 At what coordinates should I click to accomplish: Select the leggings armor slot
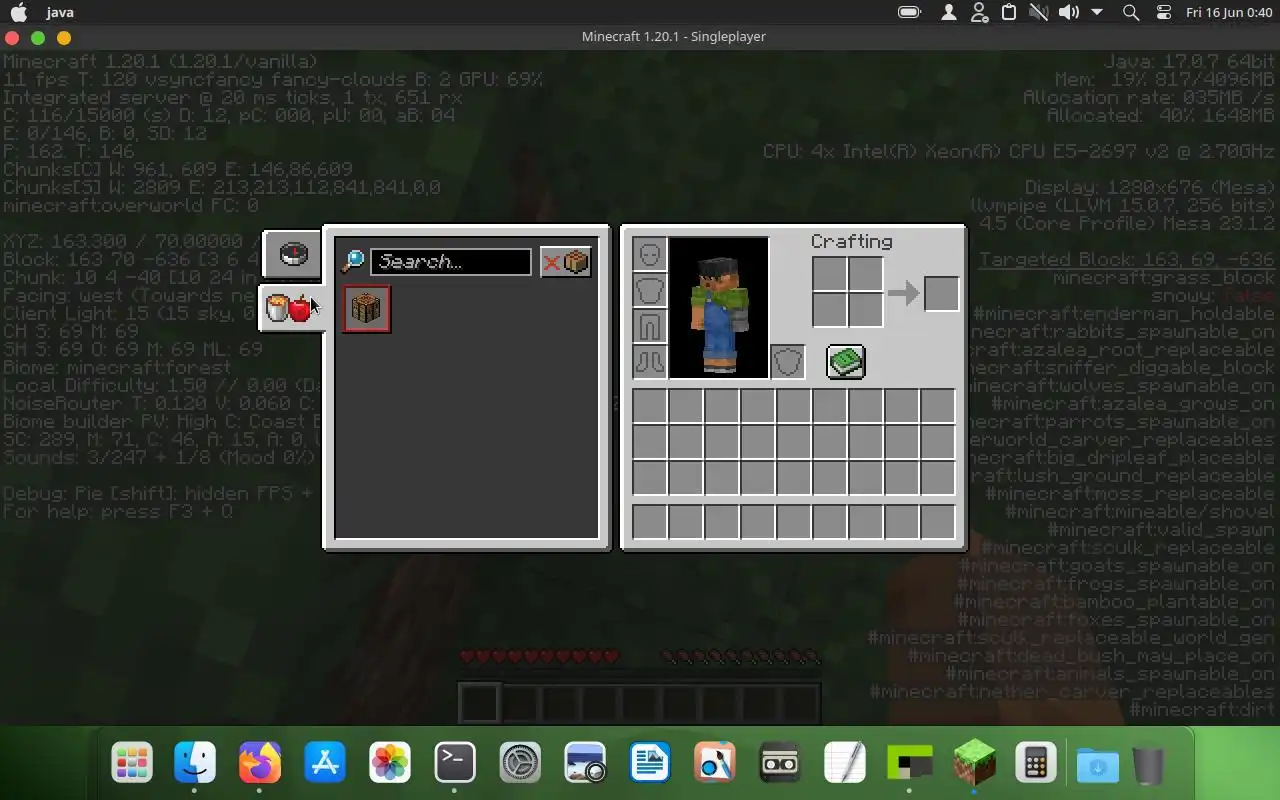click(x=650, y=327)
